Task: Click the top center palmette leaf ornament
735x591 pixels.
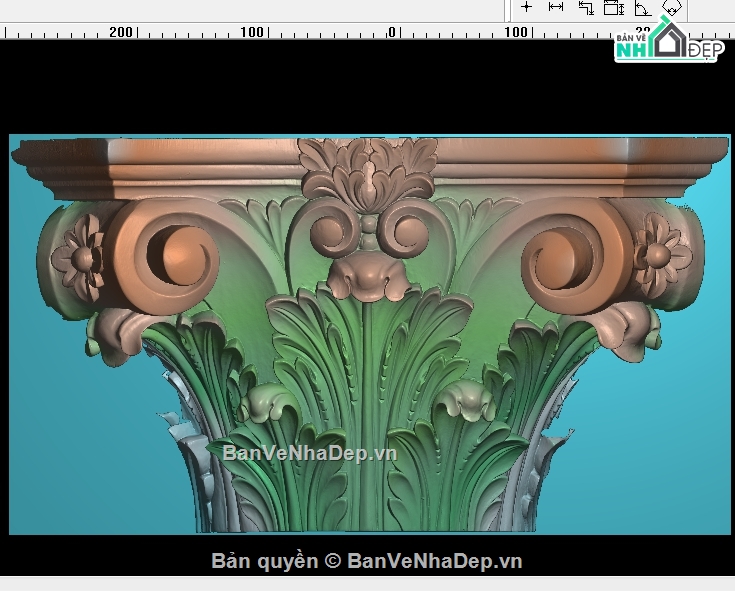Action: pyautogui.click(x=369, y=166)
